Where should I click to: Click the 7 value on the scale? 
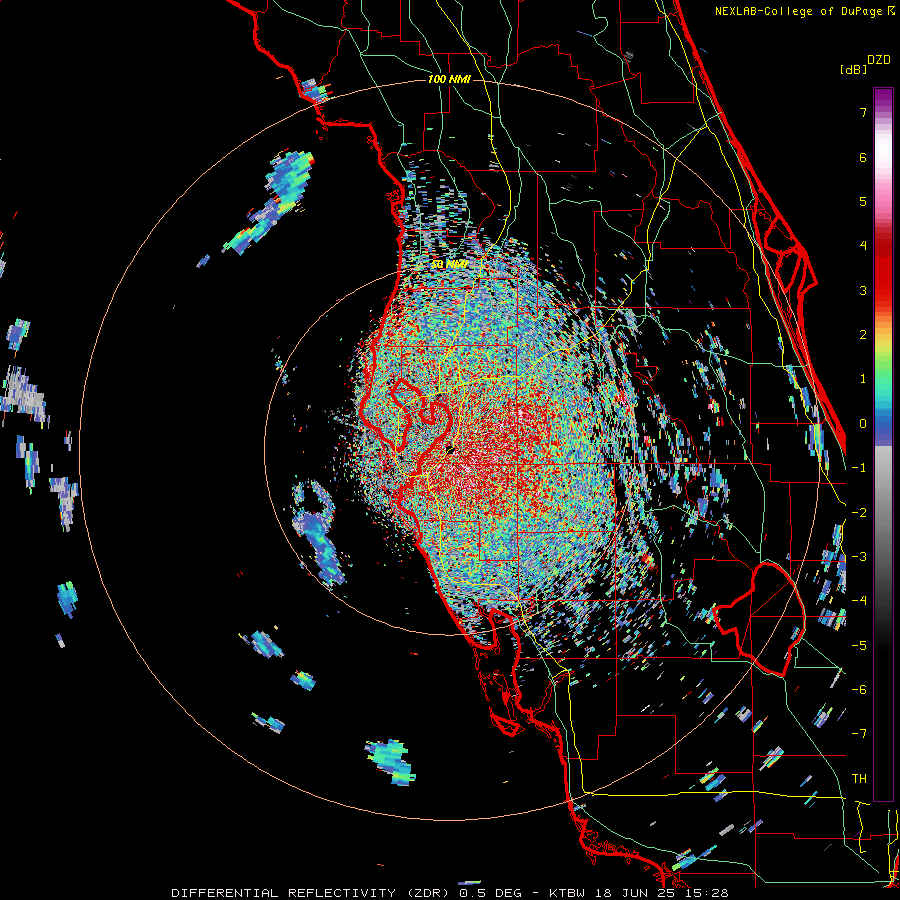[863, 112]
